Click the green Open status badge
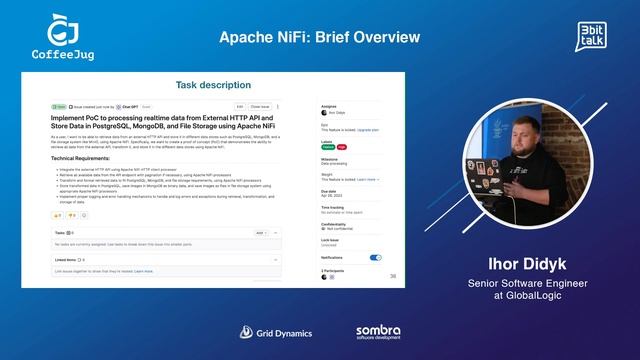Image resolution: width=640 pixels, height=360 pixels. [x=59, y=107]
